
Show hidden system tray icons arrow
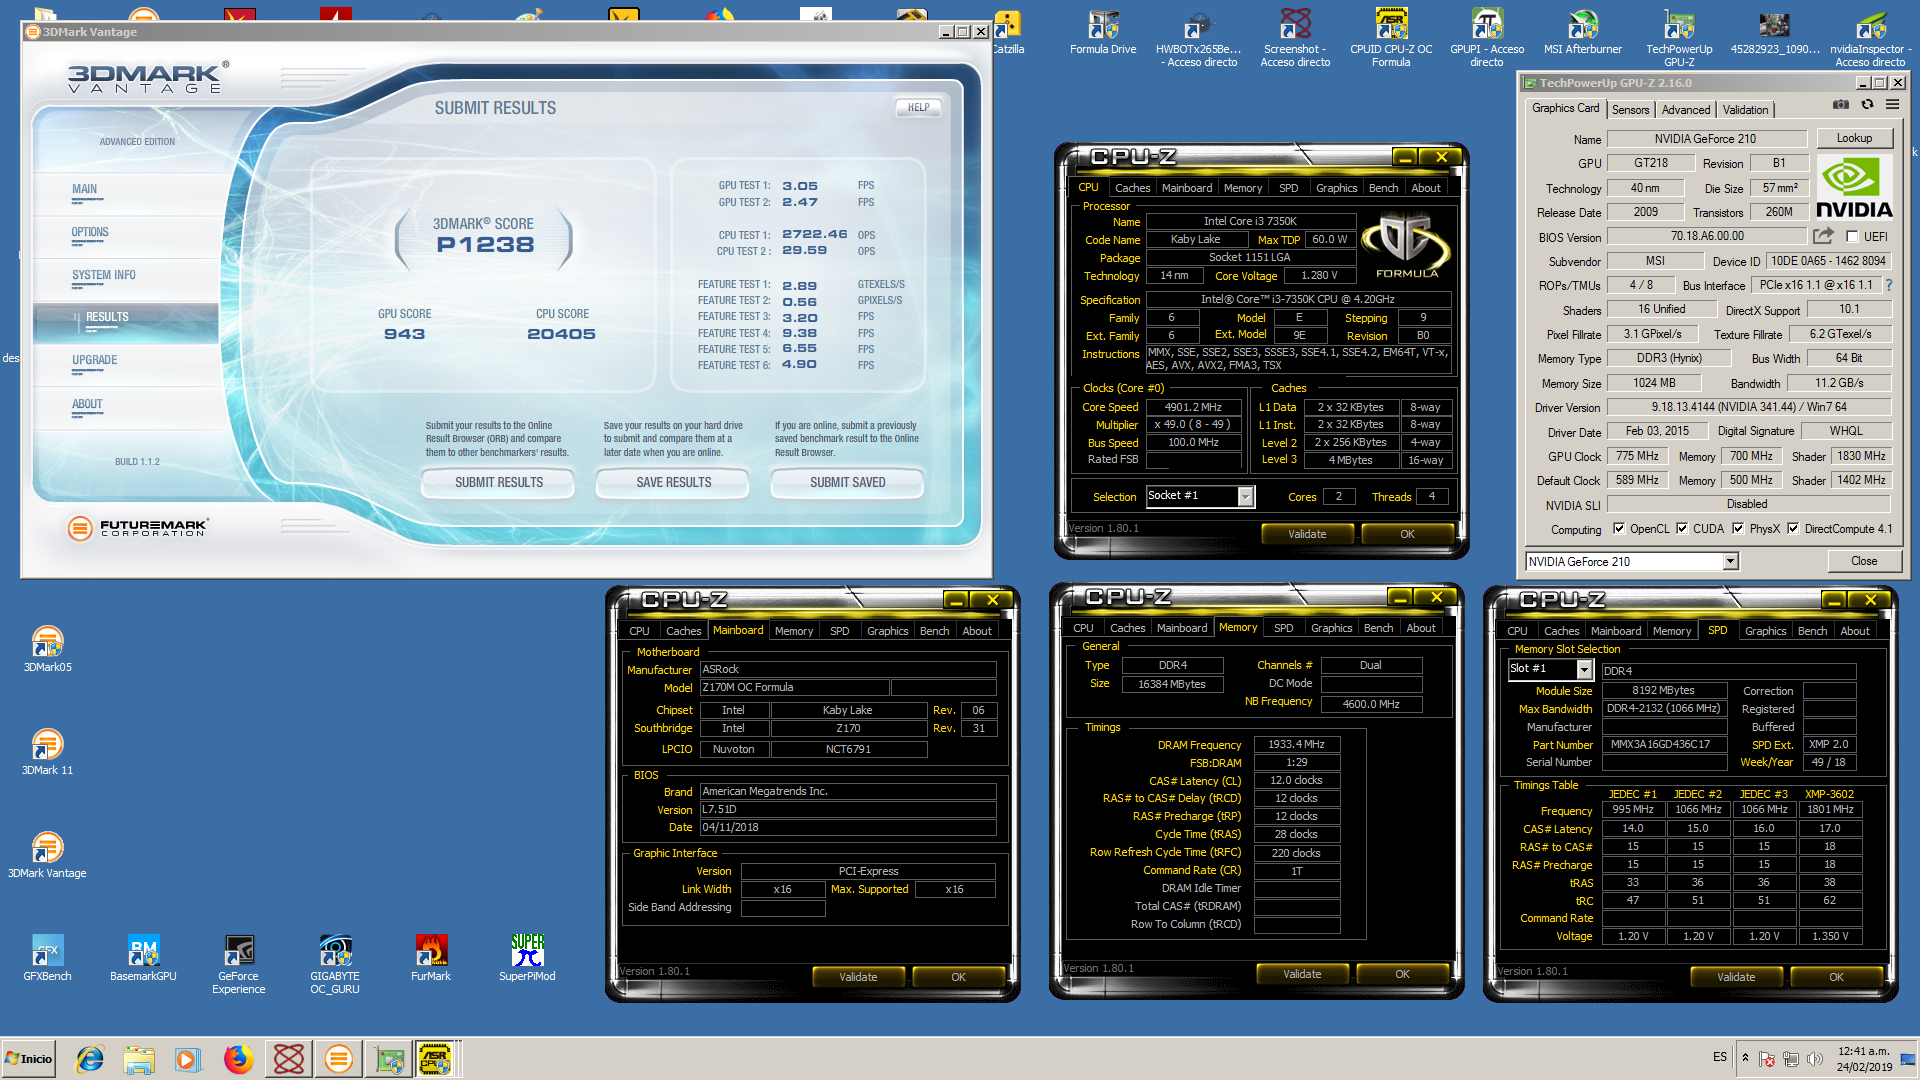[1745, 1058]
